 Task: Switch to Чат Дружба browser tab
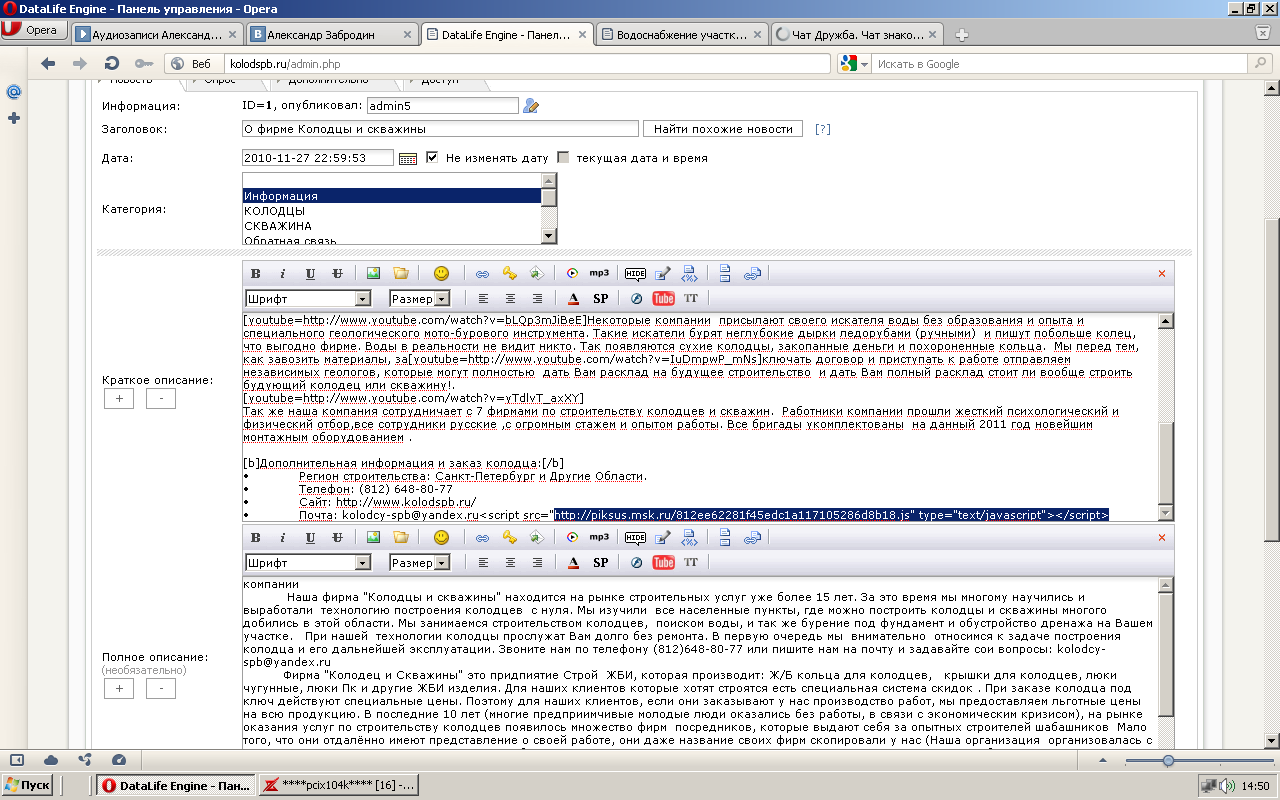click(857, 34)
